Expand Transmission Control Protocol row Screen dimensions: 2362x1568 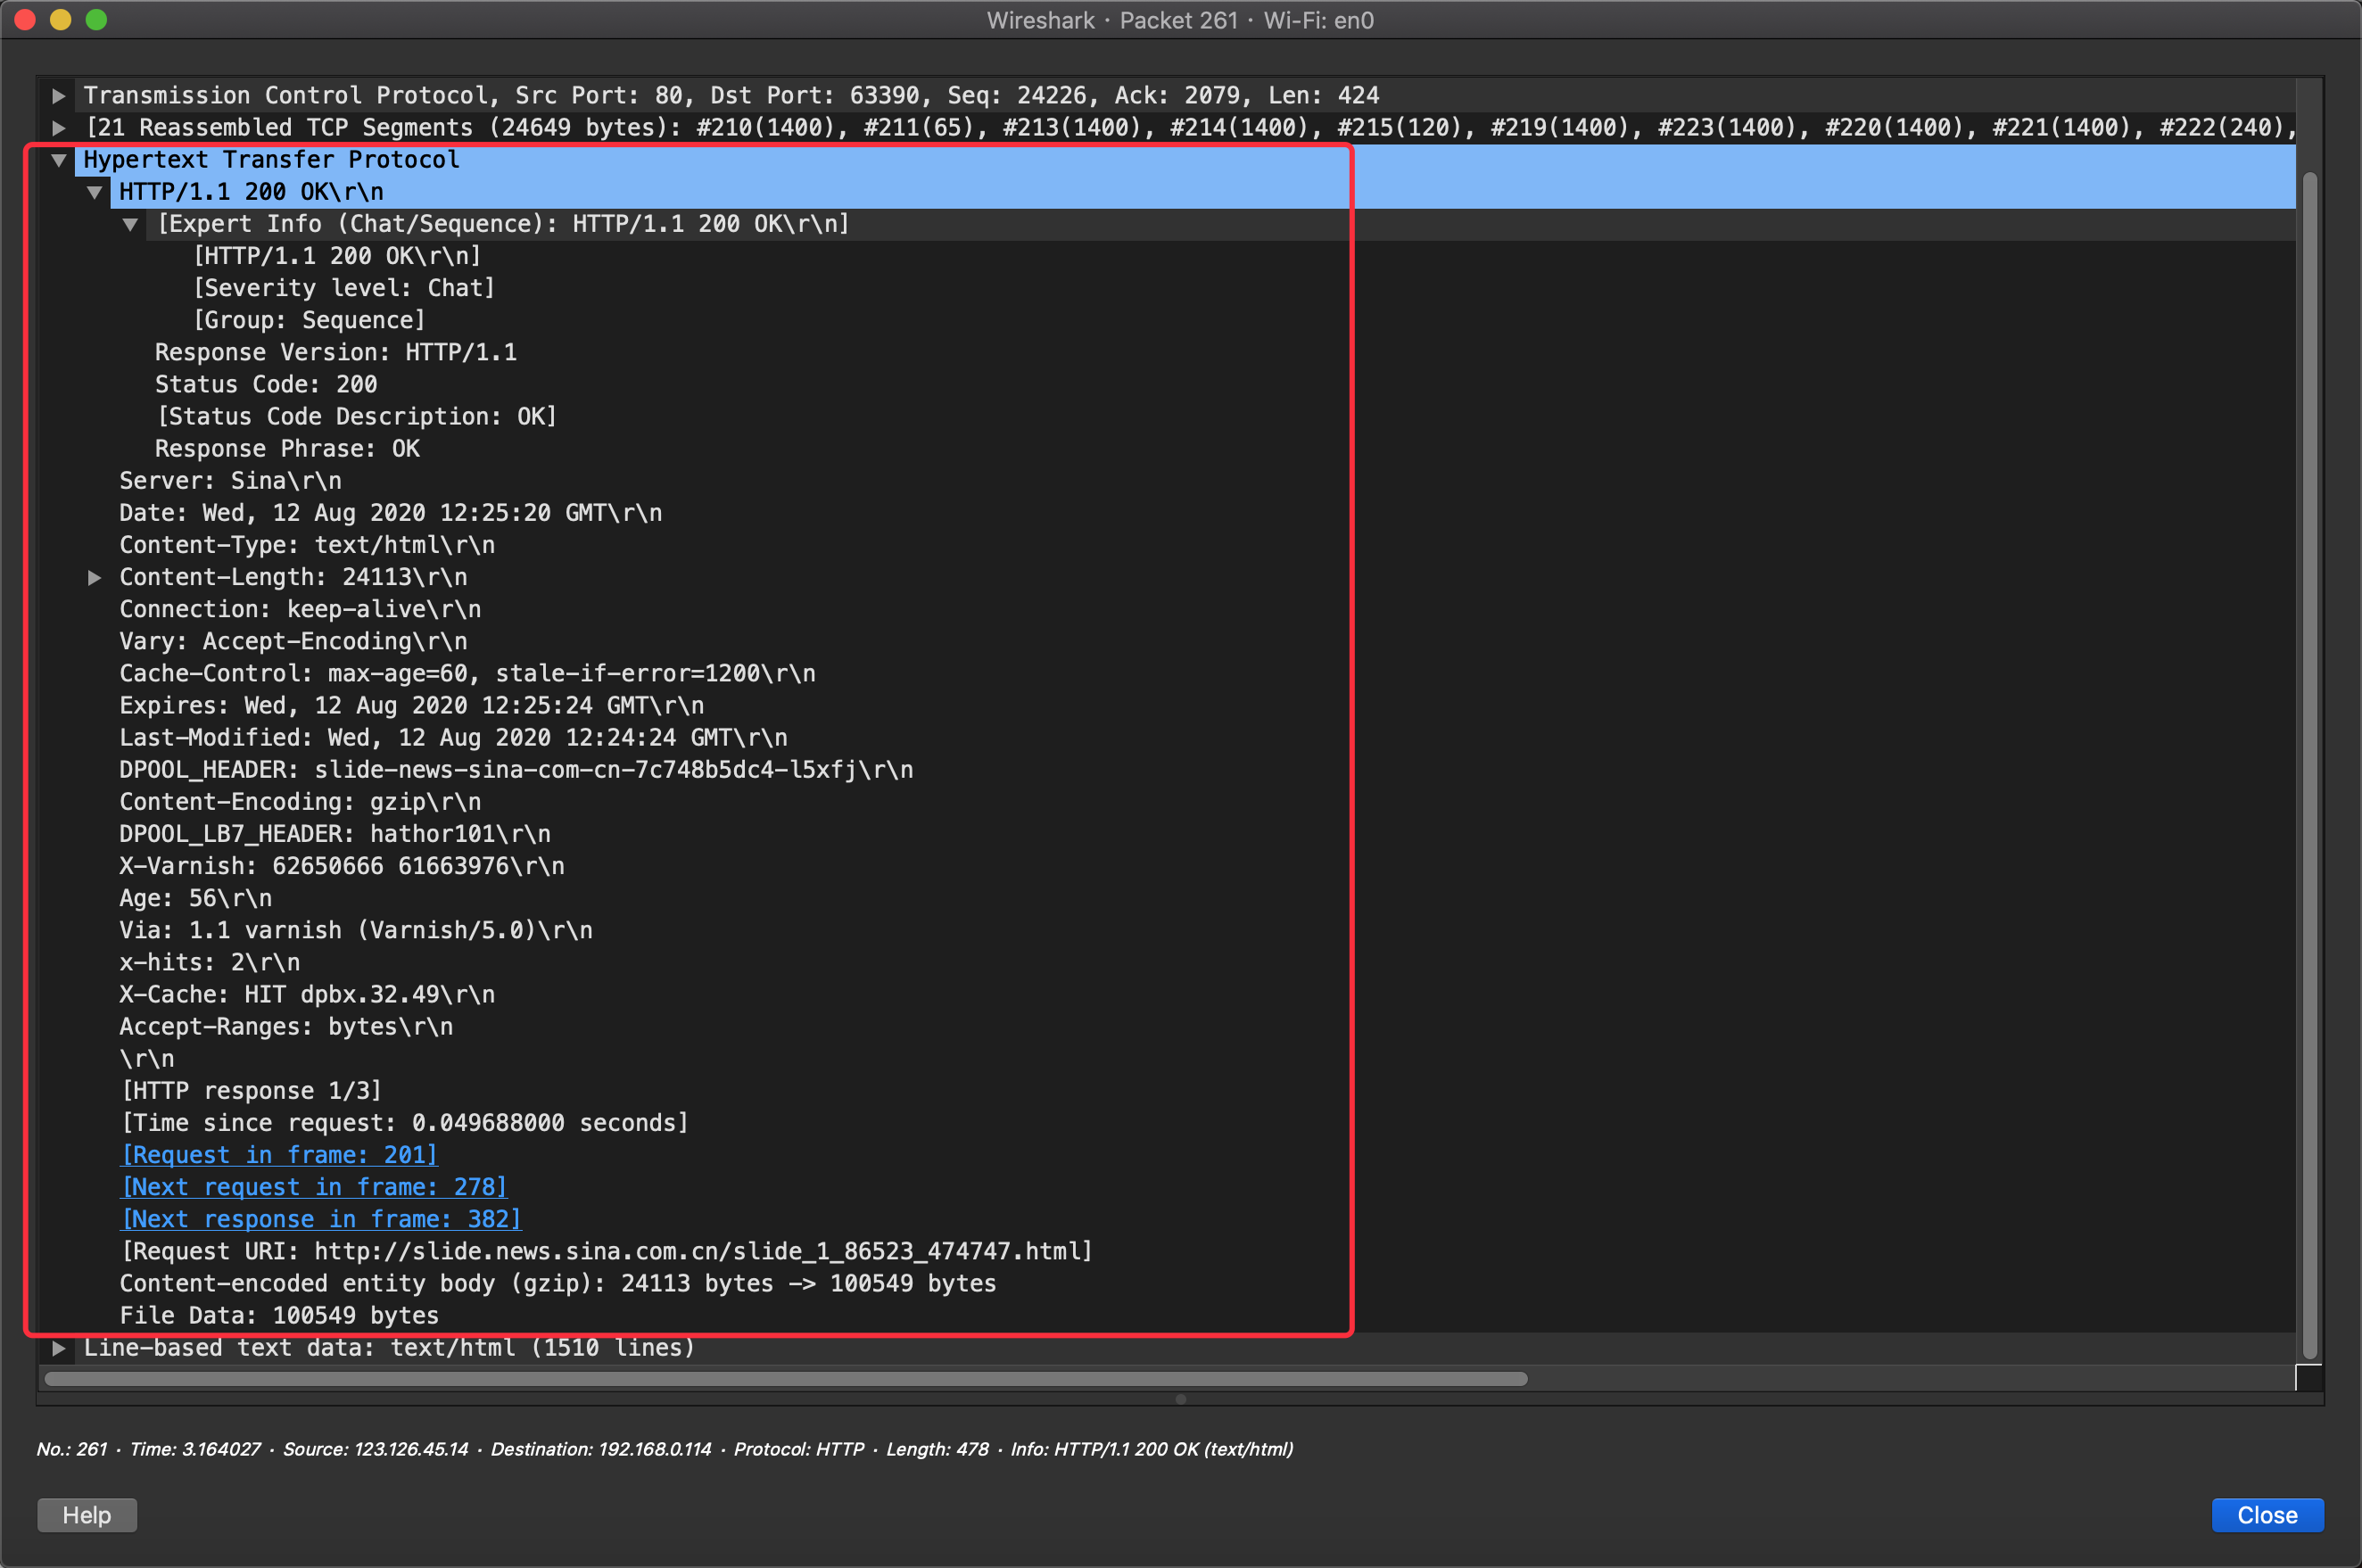(59, 96)
